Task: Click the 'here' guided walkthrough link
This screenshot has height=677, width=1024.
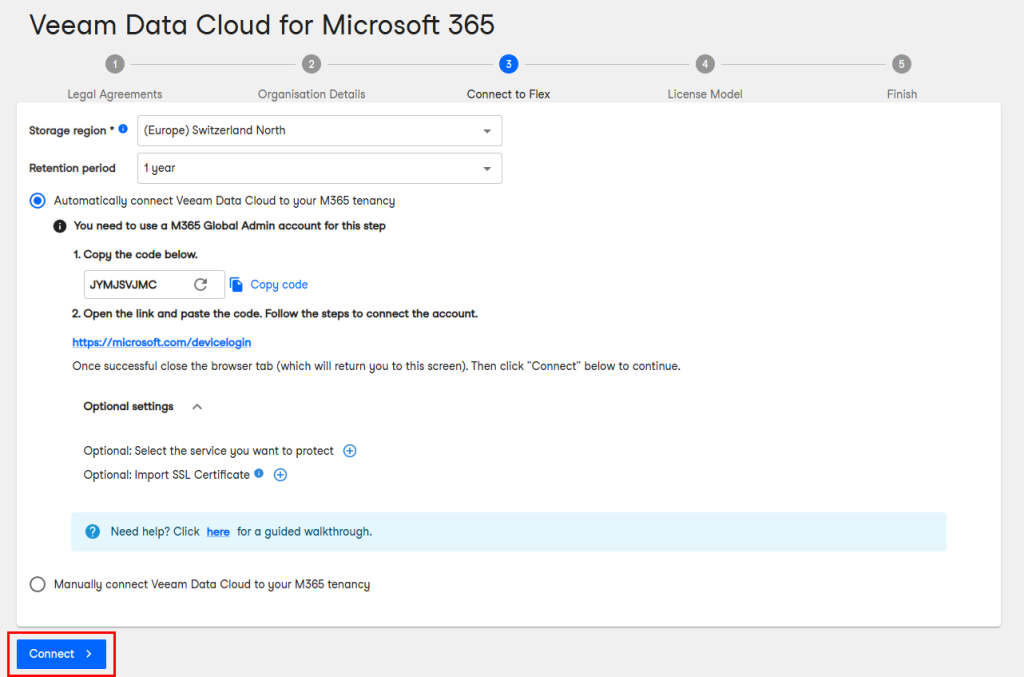Action: pos(218,532)
